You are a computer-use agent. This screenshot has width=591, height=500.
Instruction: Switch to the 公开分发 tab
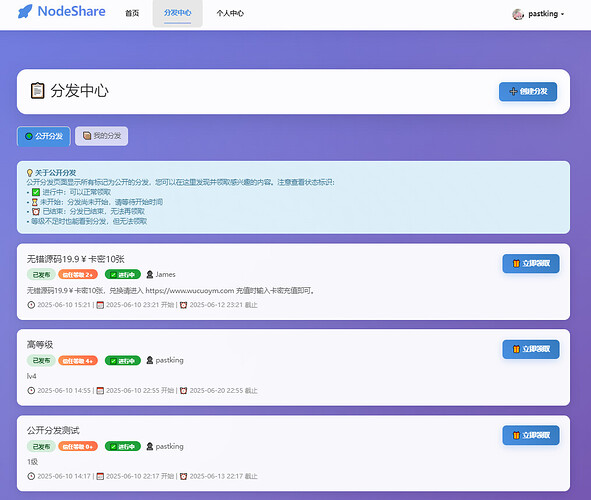[44, 136]
